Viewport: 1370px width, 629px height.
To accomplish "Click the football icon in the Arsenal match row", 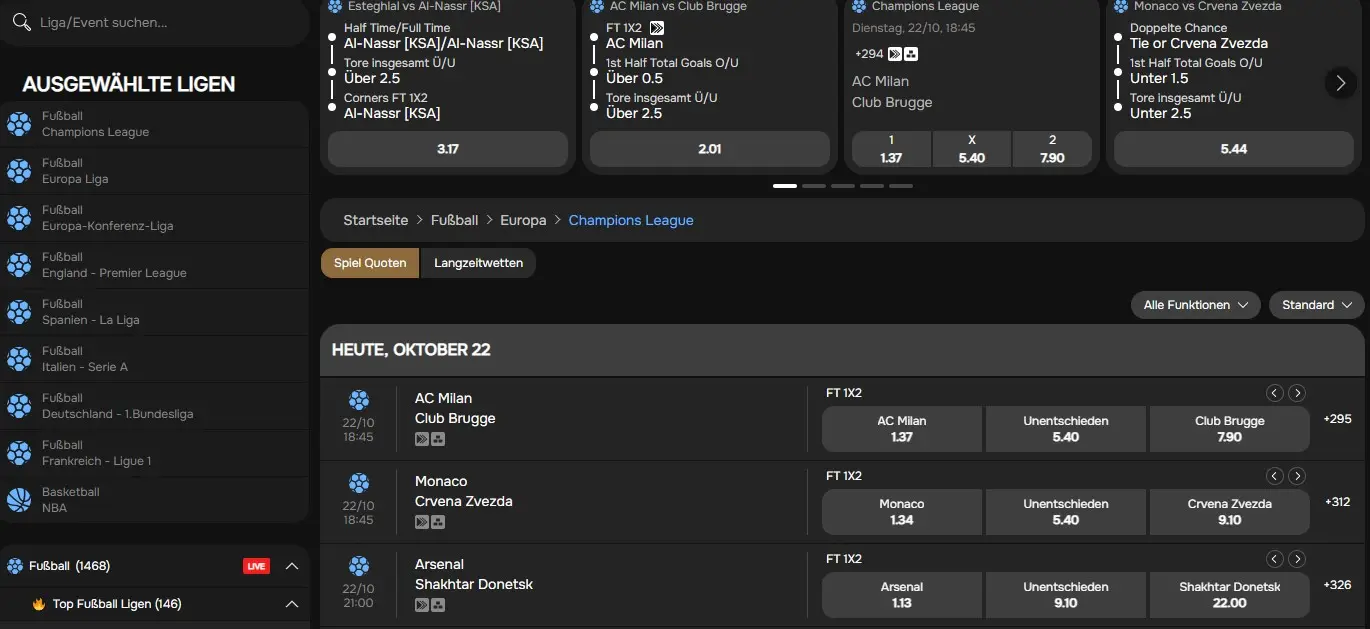I will (359, 566).
